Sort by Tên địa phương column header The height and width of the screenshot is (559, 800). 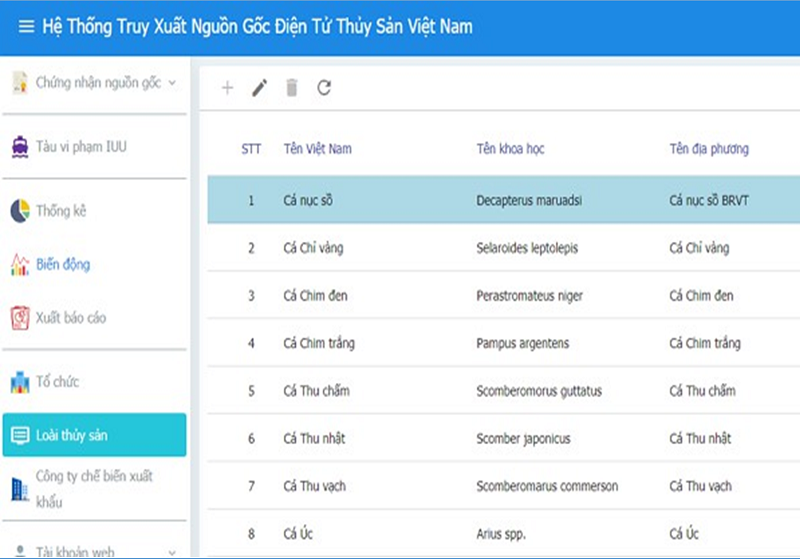709,149
